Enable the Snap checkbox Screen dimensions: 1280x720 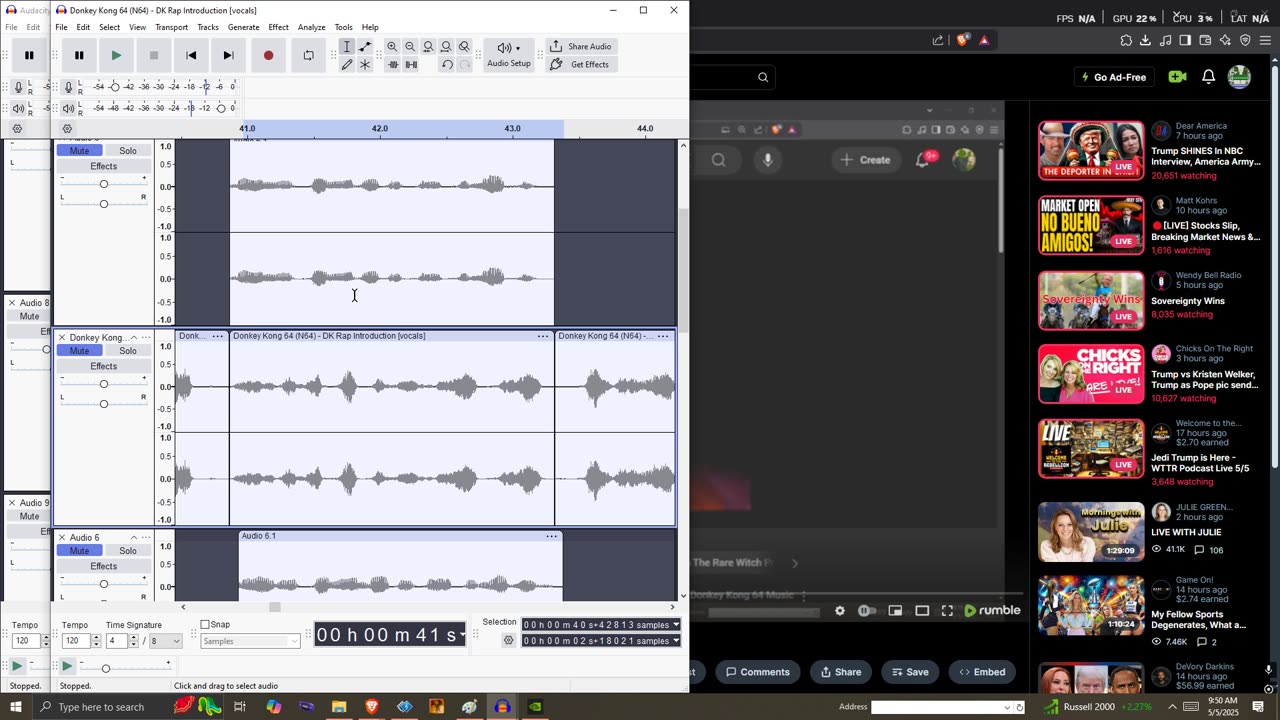click(205, 625)
